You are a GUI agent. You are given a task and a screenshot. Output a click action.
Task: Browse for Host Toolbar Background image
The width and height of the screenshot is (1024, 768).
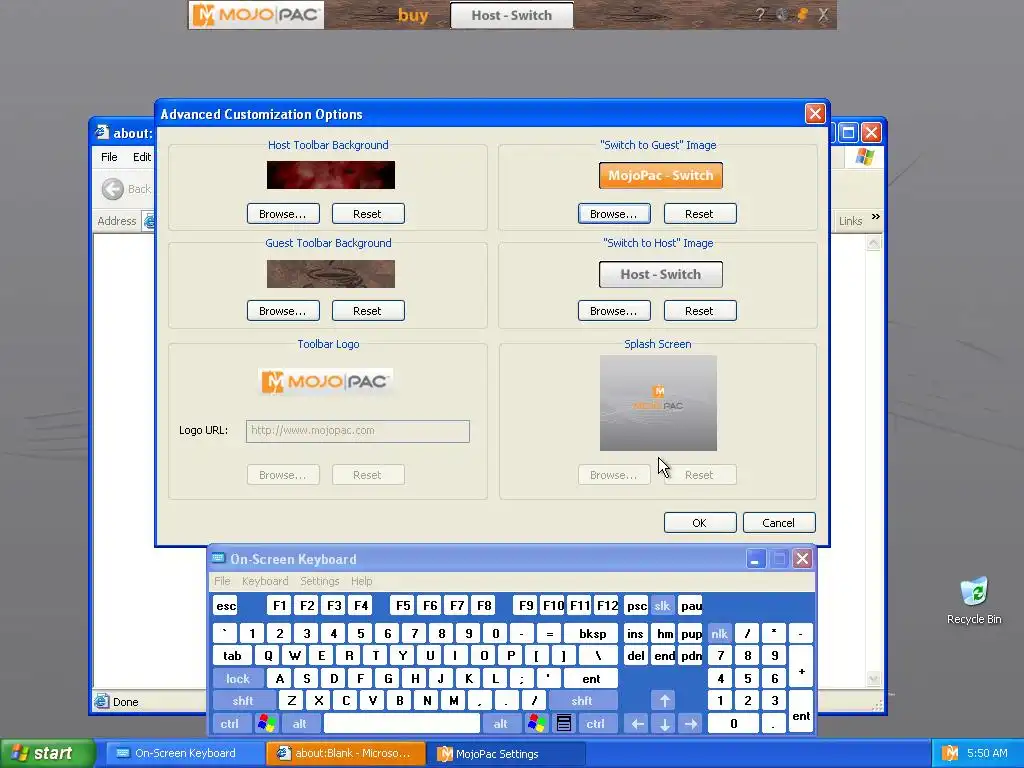(283, 214)
